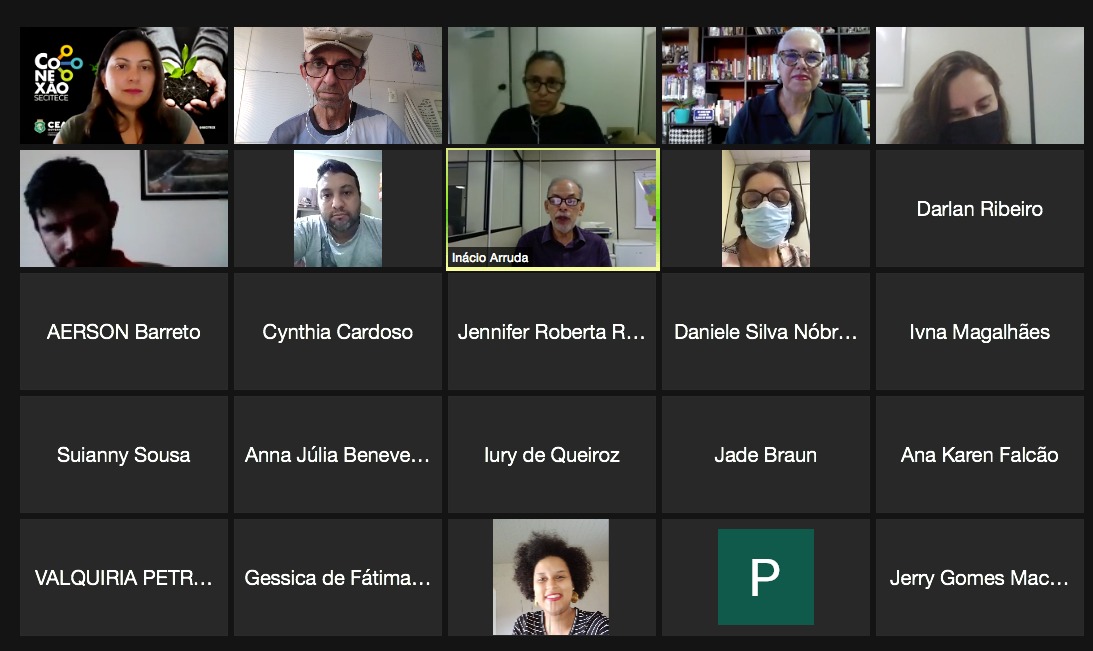The height and width of the screenshot is (651, 1093).
Task: Select the AERSON Barreto participant tile
Action: [124, 332]
